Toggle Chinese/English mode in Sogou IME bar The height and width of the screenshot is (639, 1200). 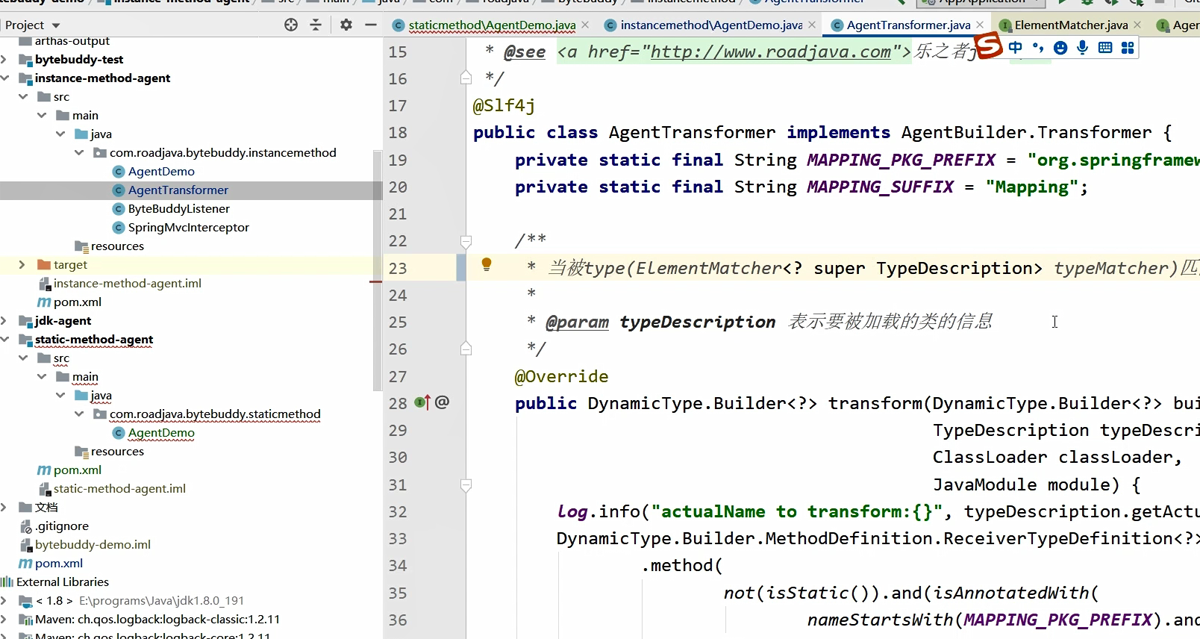1015,47
